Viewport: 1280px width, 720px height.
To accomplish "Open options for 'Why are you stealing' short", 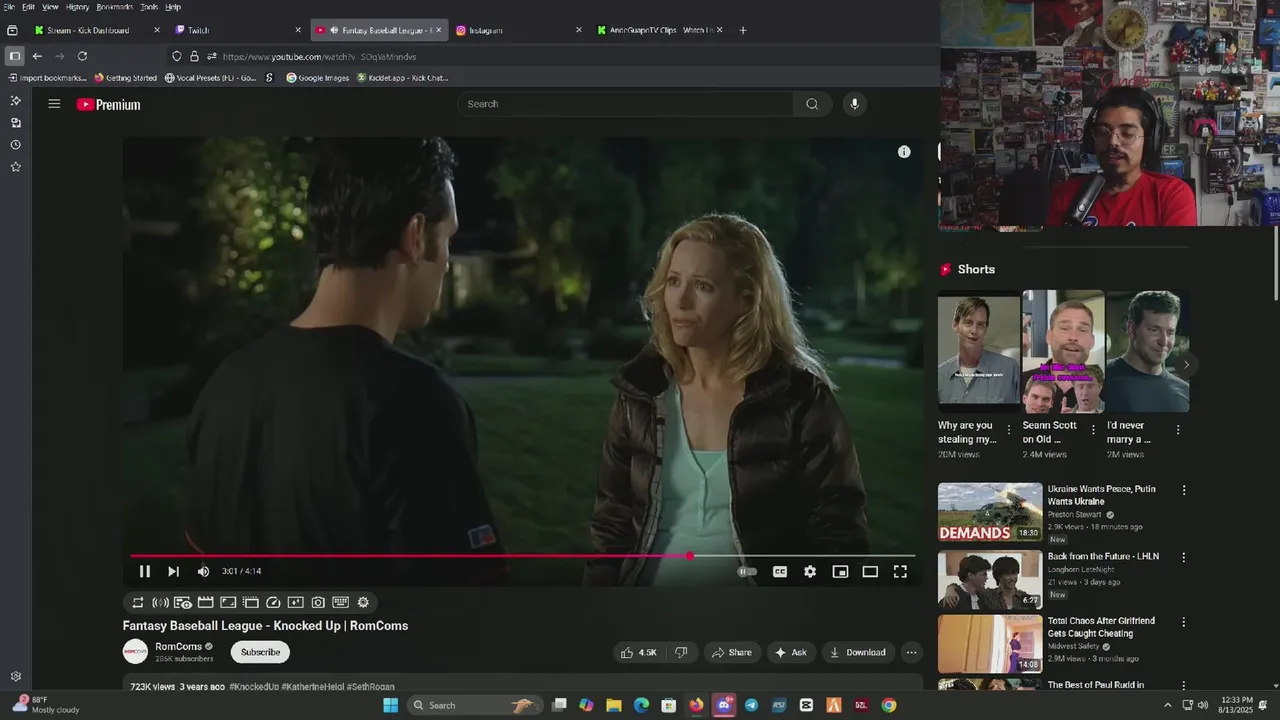I will point(1008,430).
